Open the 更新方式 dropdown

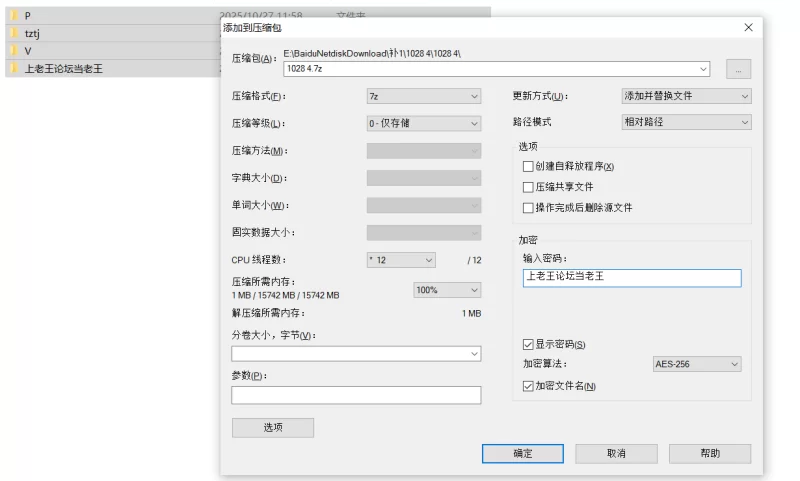coord(686,96)
